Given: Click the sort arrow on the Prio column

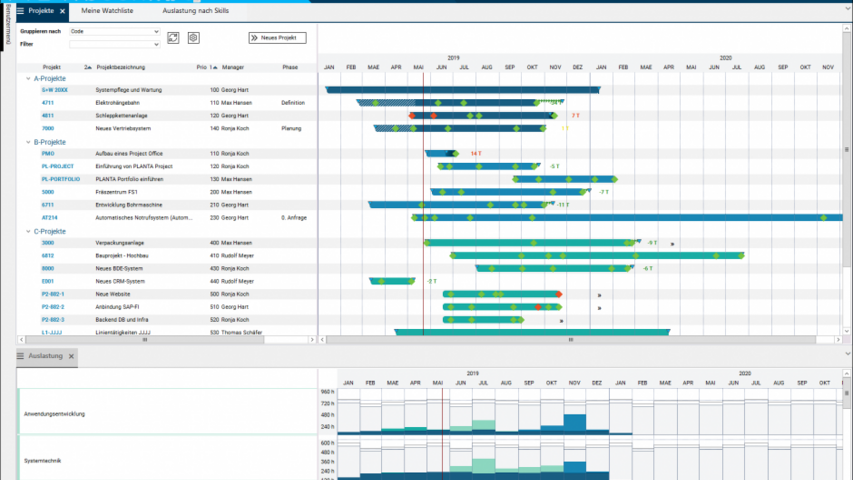Looking at the screenshot, I should 215,67.
